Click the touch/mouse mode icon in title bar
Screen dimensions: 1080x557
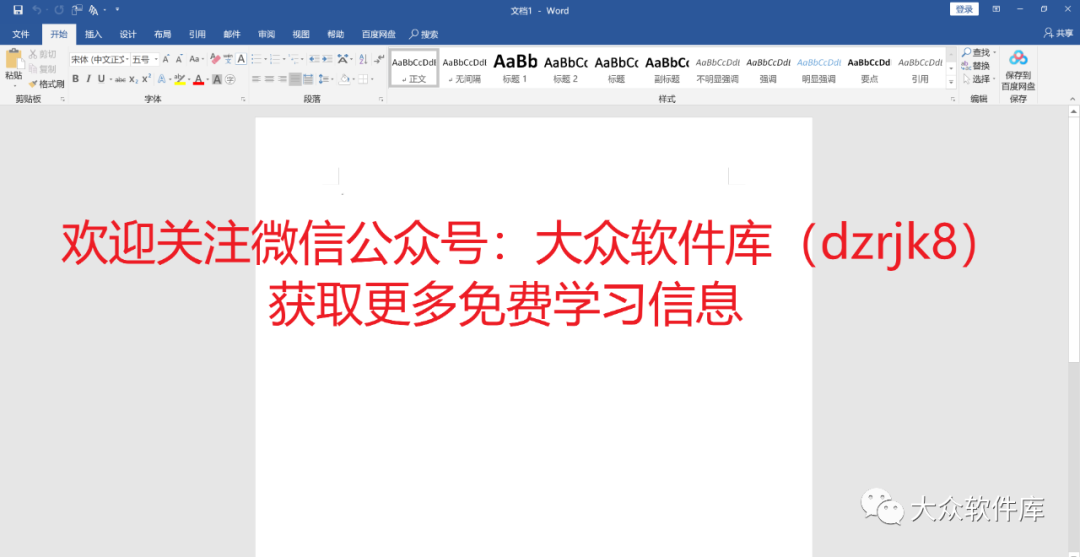click(77, 10)
